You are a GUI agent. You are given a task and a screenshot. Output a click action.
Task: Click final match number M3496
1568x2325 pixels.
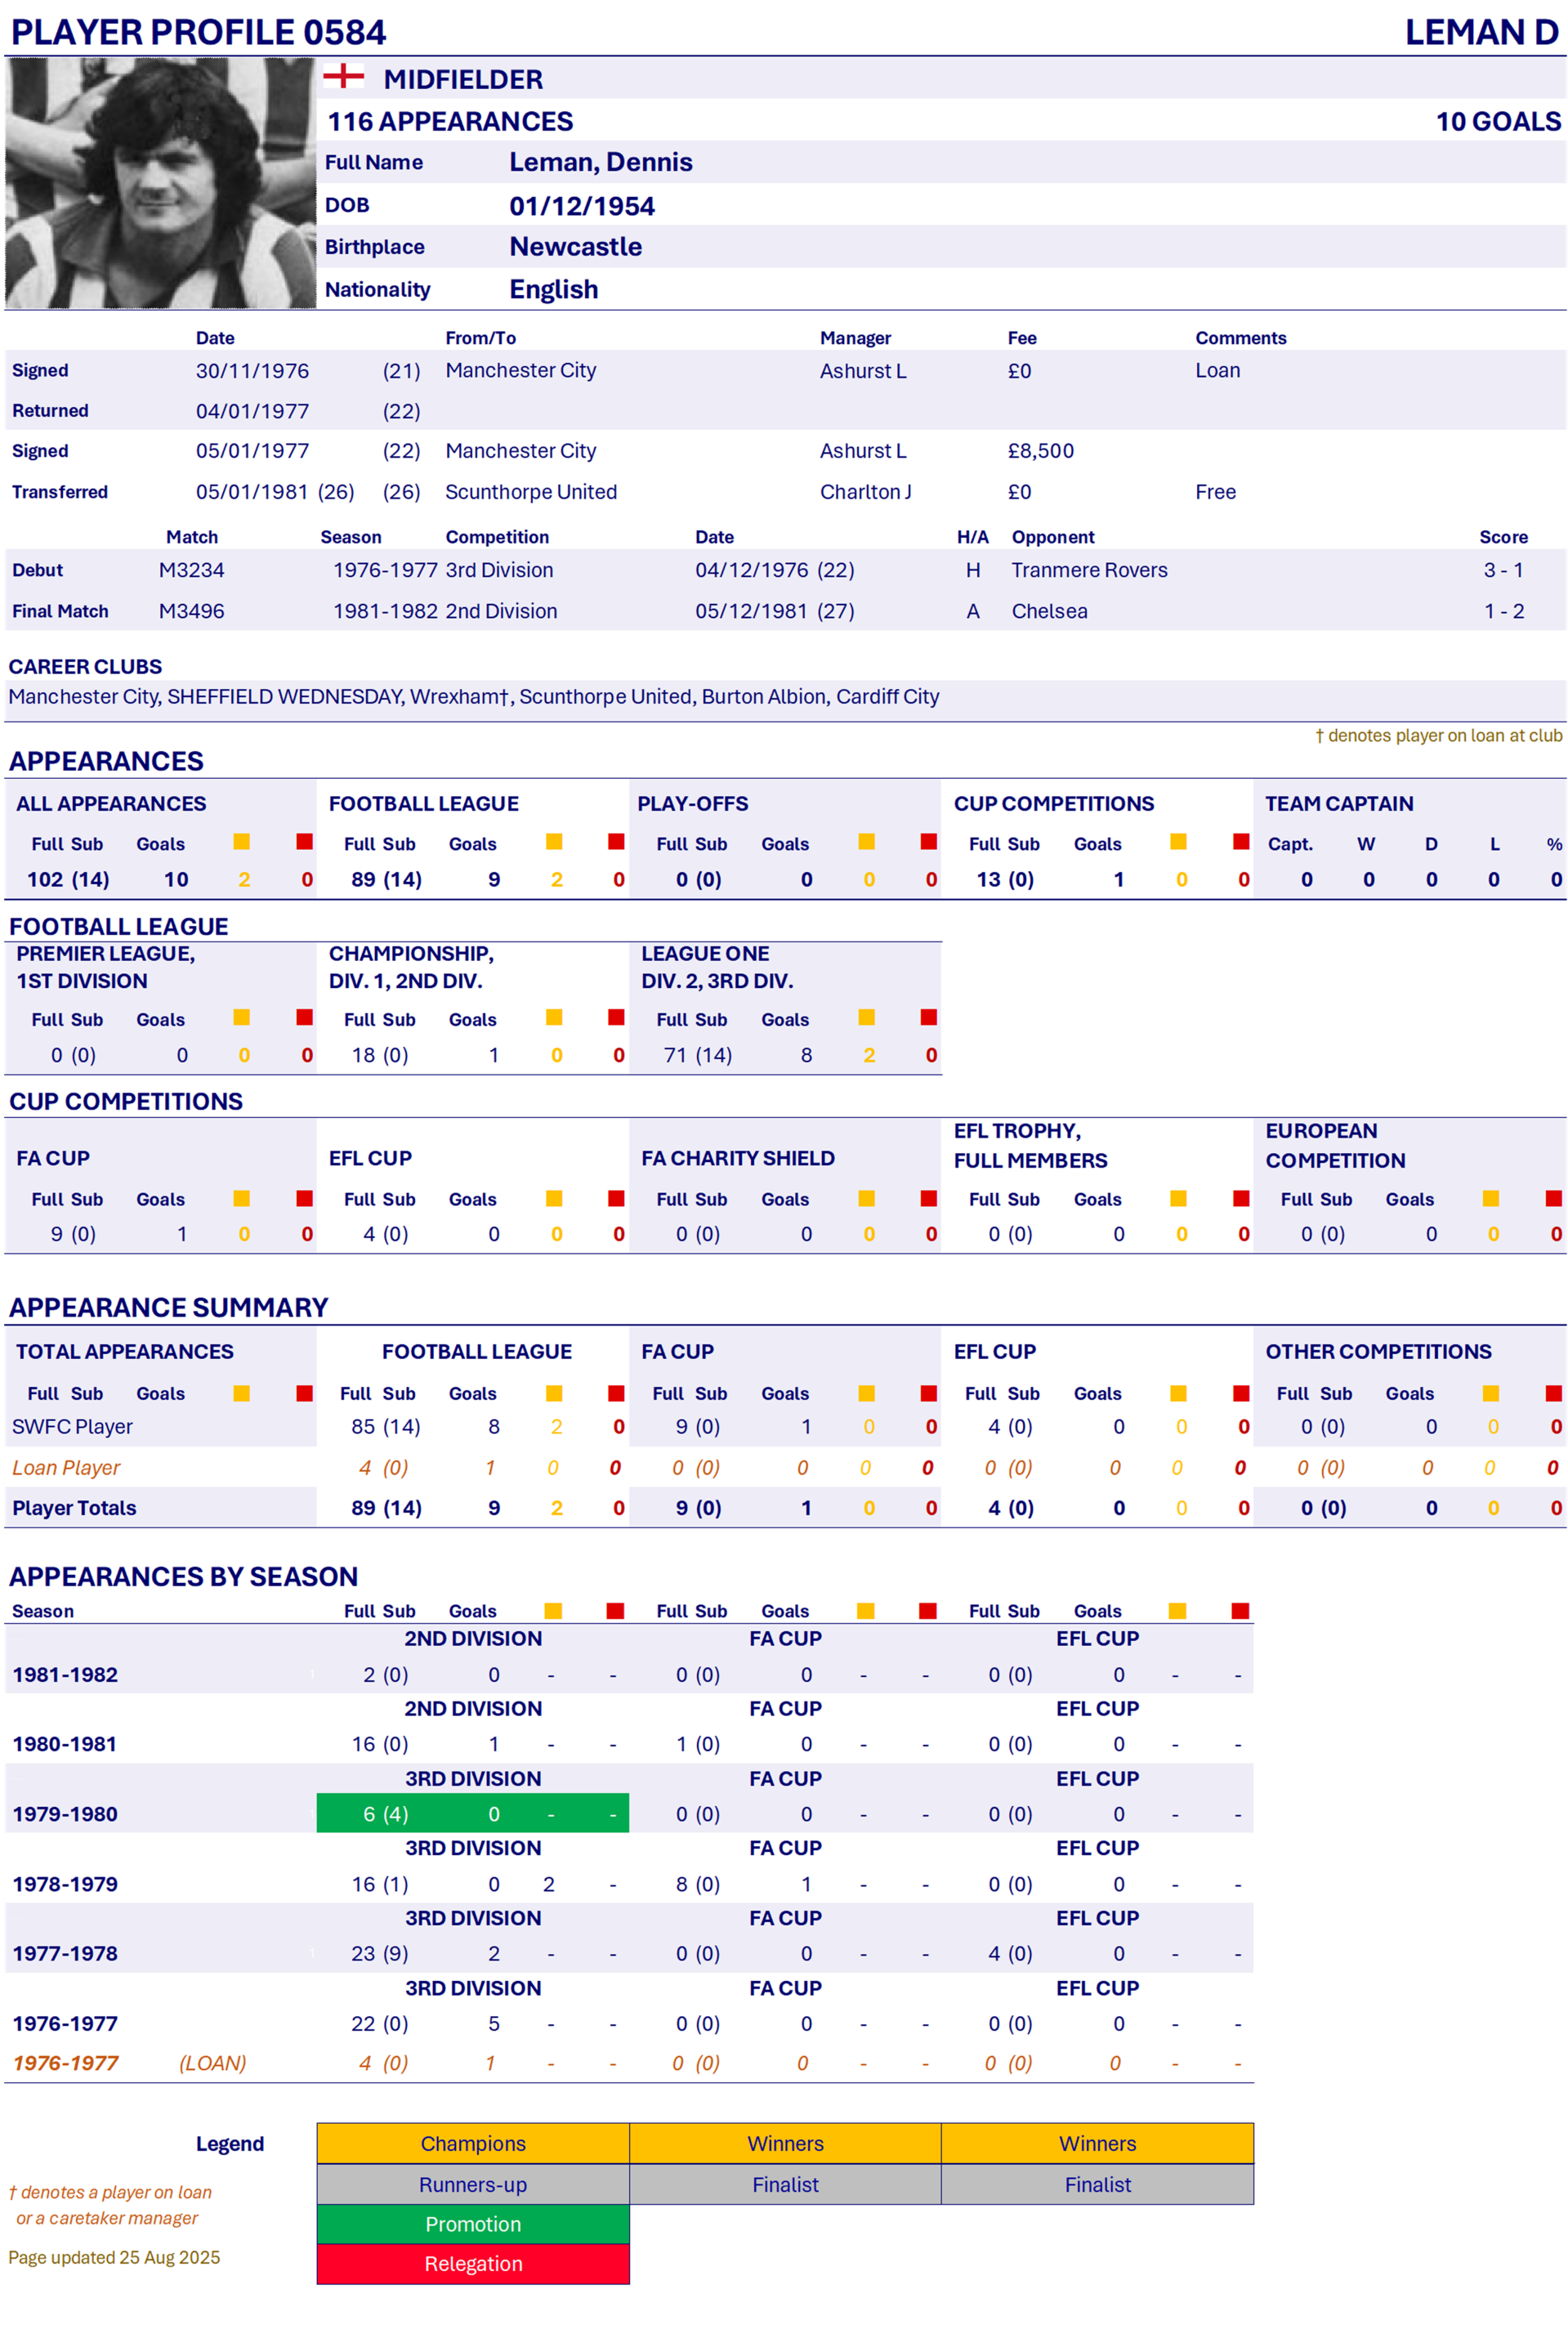tap(191, 611)
